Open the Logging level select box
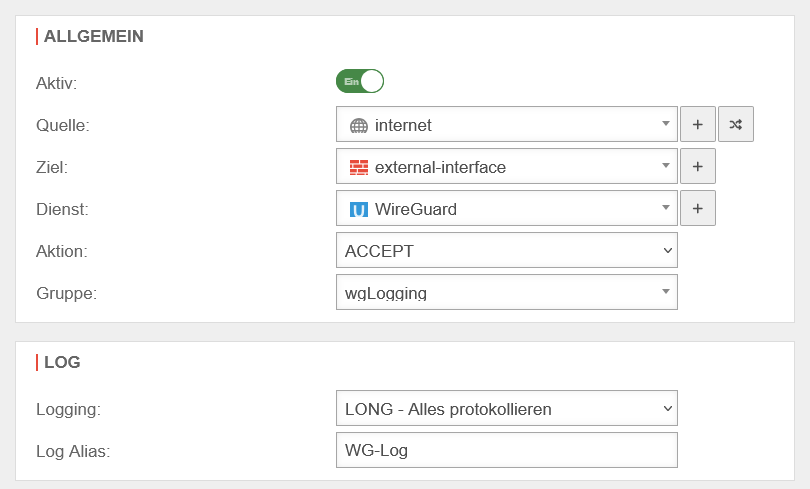The image size is (810, 489). 507,409
